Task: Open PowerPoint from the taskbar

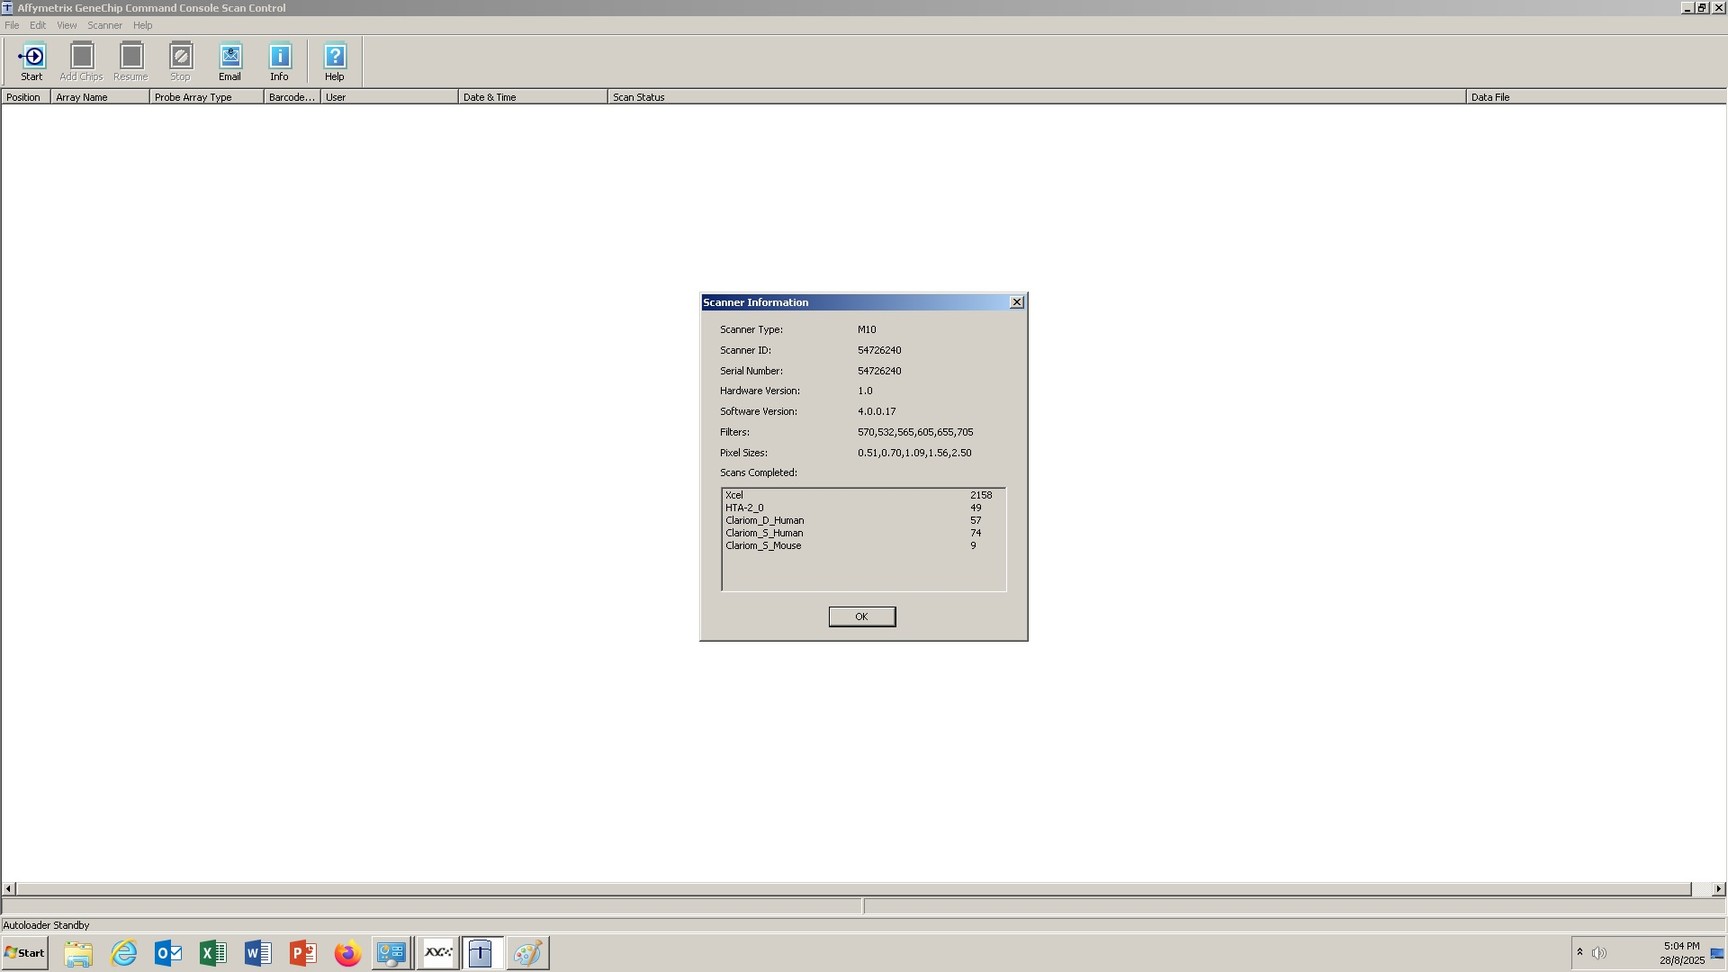Action: 303,953
